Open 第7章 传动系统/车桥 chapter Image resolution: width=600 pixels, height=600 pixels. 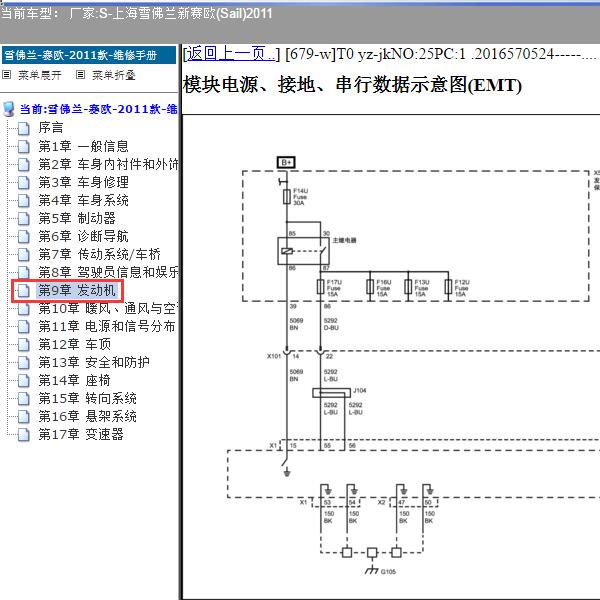coord(99,254)
